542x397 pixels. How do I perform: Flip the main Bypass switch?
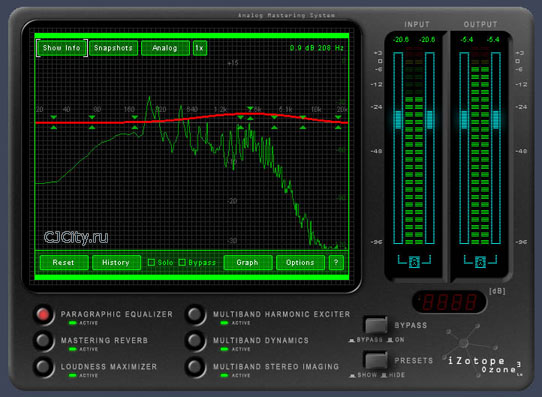click(376, 325)
